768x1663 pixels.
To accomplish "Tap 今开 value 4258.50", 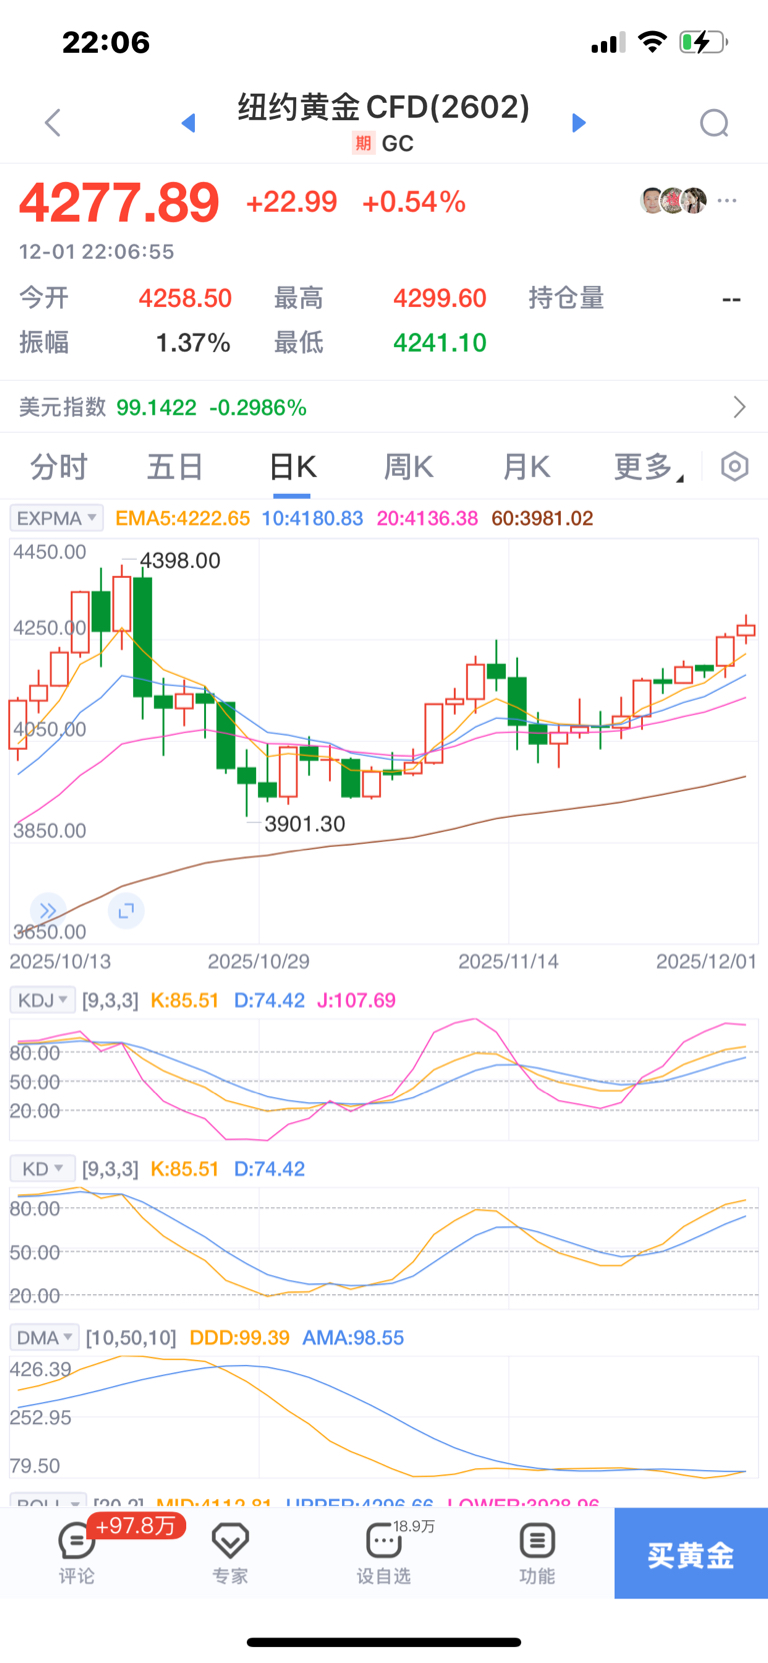I will (185, 298).
